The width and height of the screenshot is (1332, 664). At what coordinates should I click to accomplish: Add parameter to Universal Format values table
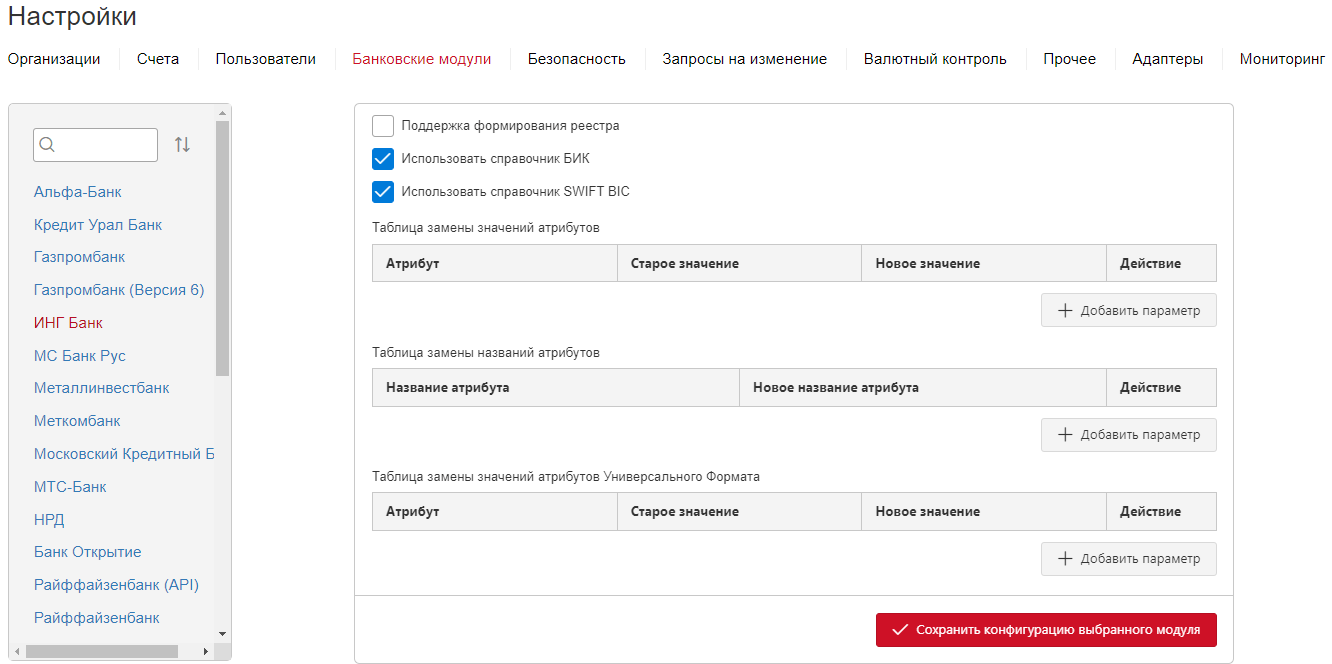tap(1129, 559)
